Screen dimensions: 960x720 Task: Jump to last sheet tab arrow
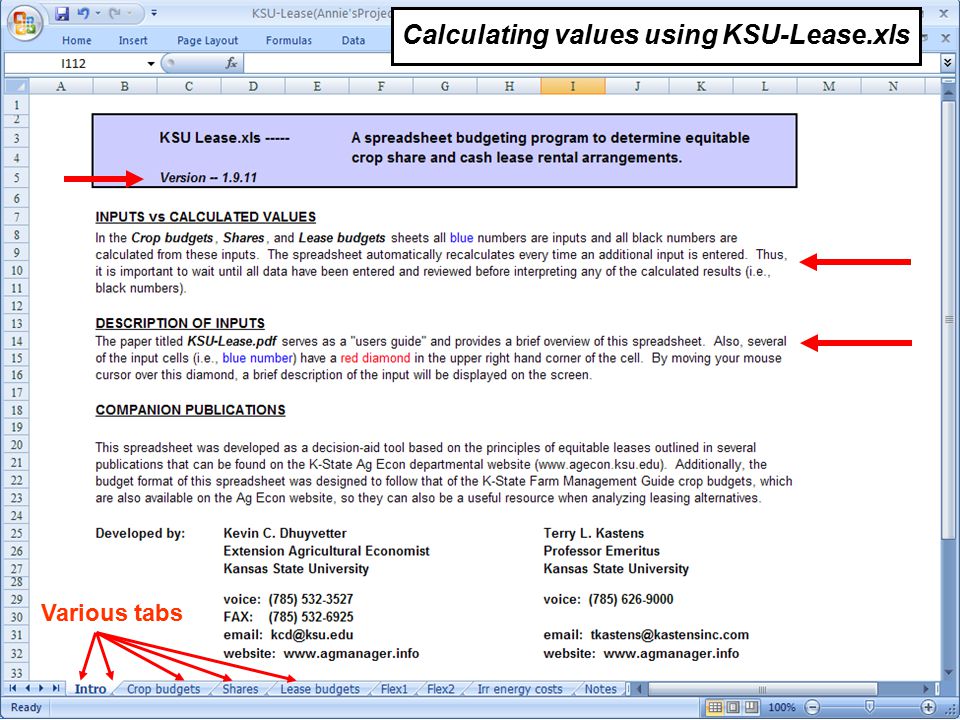56,689
